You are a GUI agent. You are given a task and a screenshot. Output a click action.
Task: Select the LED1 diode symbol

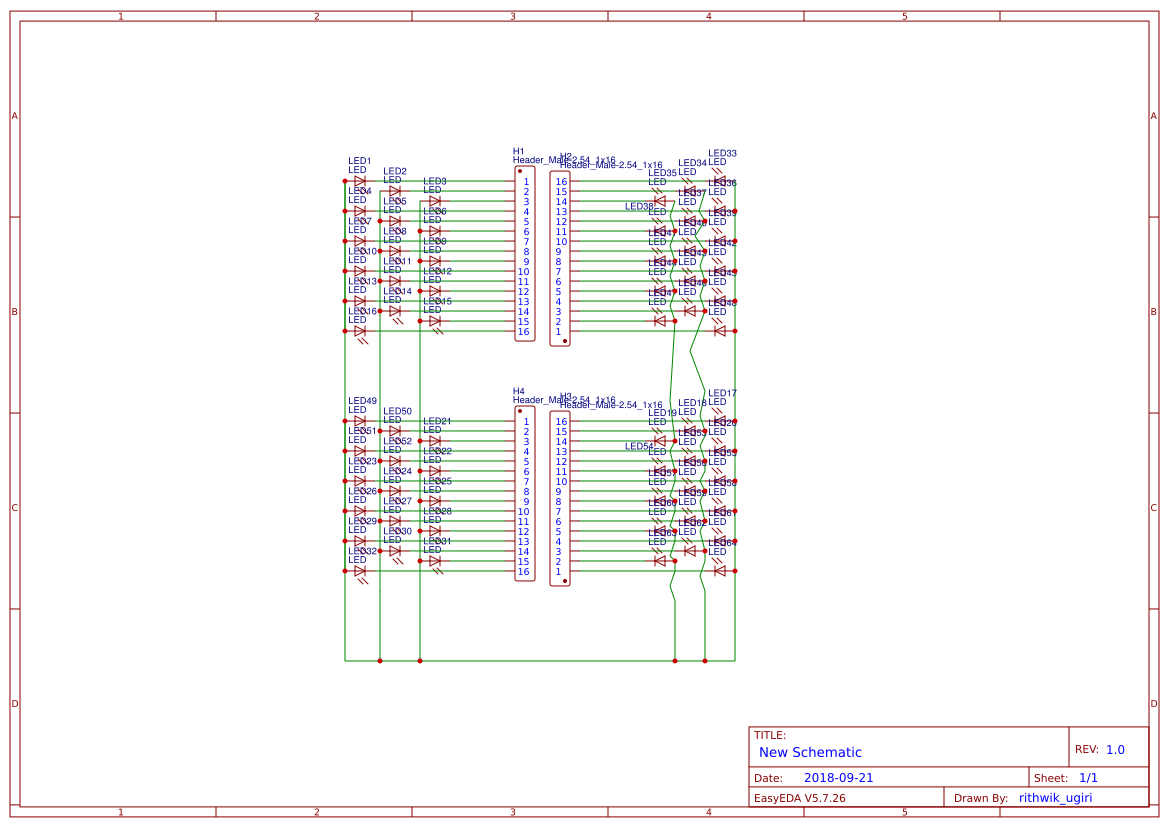[x=360, y=181]
